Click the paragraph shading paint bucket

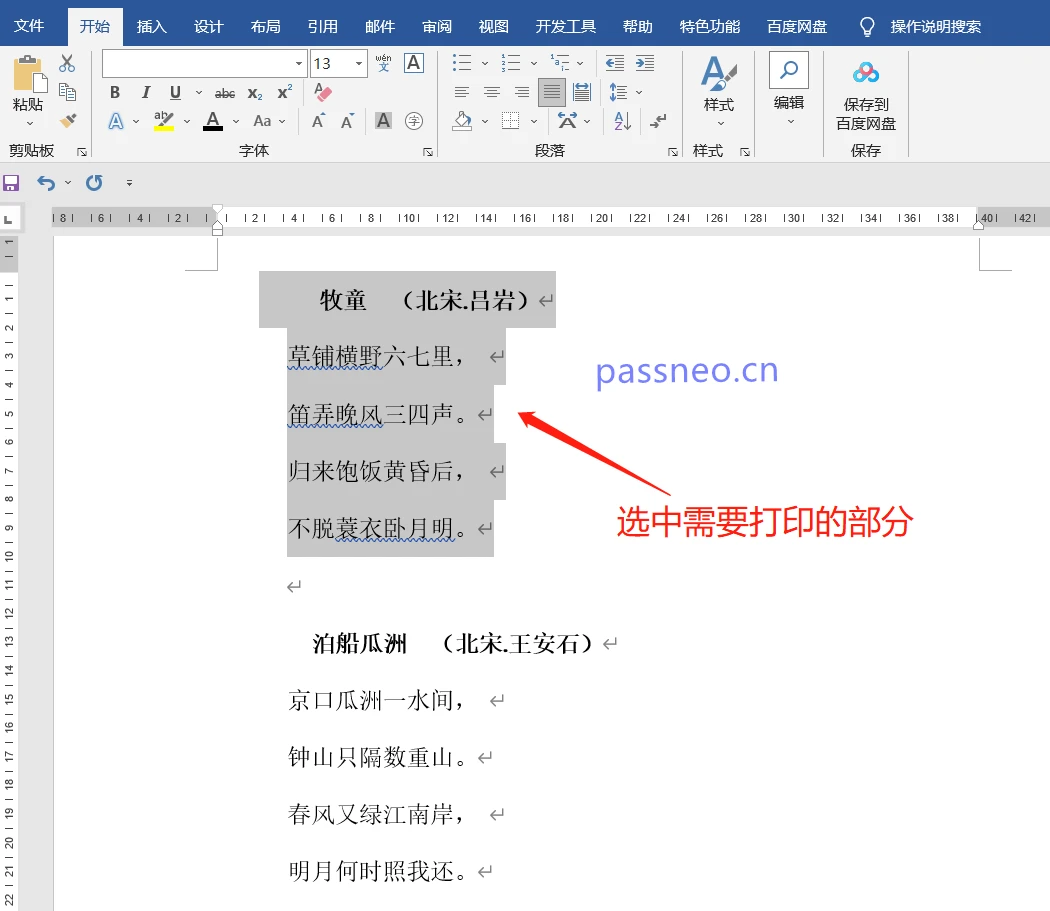pos(462,121)
